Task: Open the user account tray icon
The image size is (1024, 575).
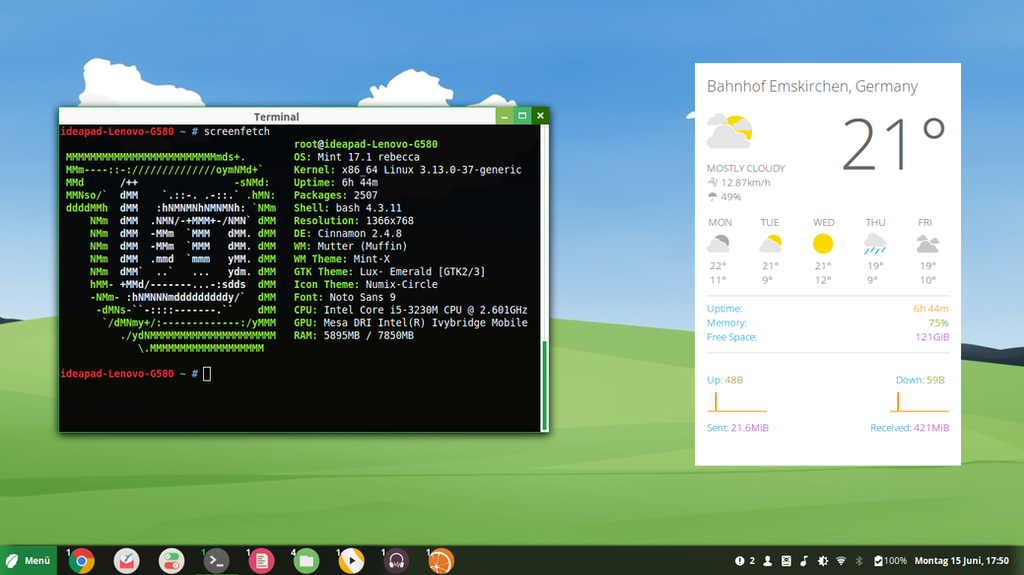Action: pyautogui.click(x=768, y=561)
